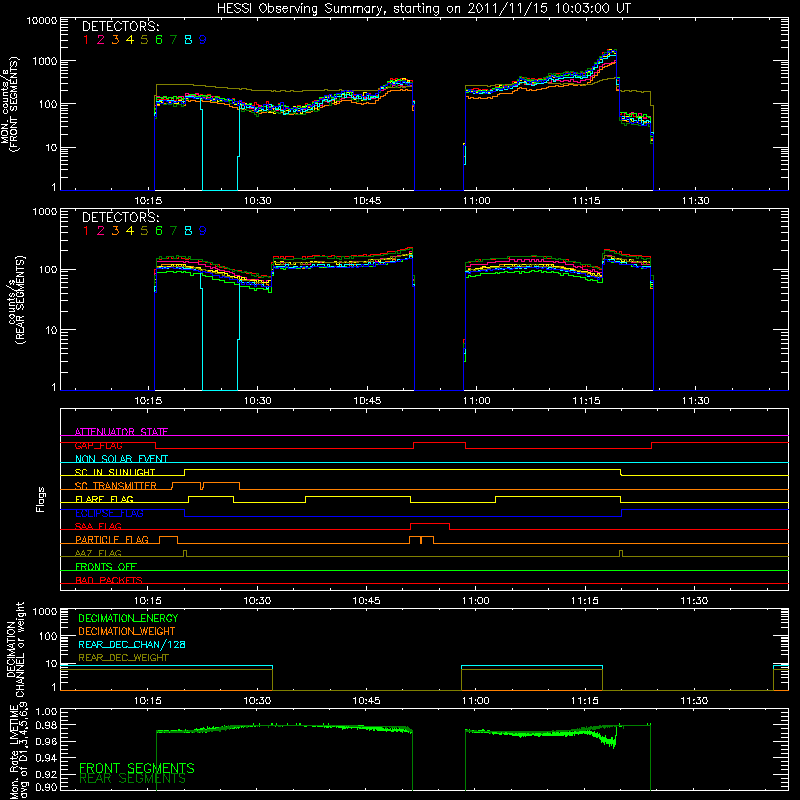Click the Flags y-axis title

(x=41, y=499)
